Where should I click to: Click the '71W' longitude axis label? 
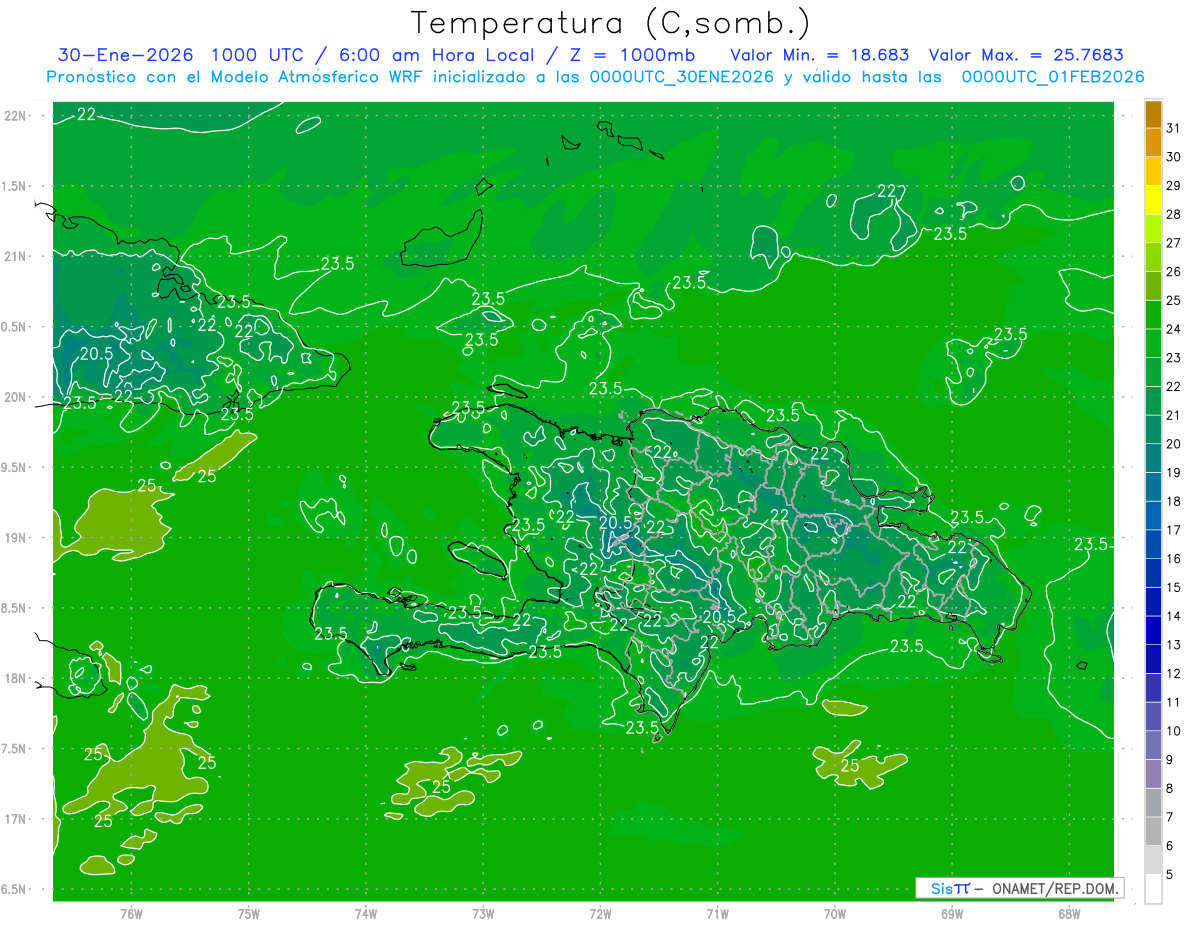coord(717,914)
